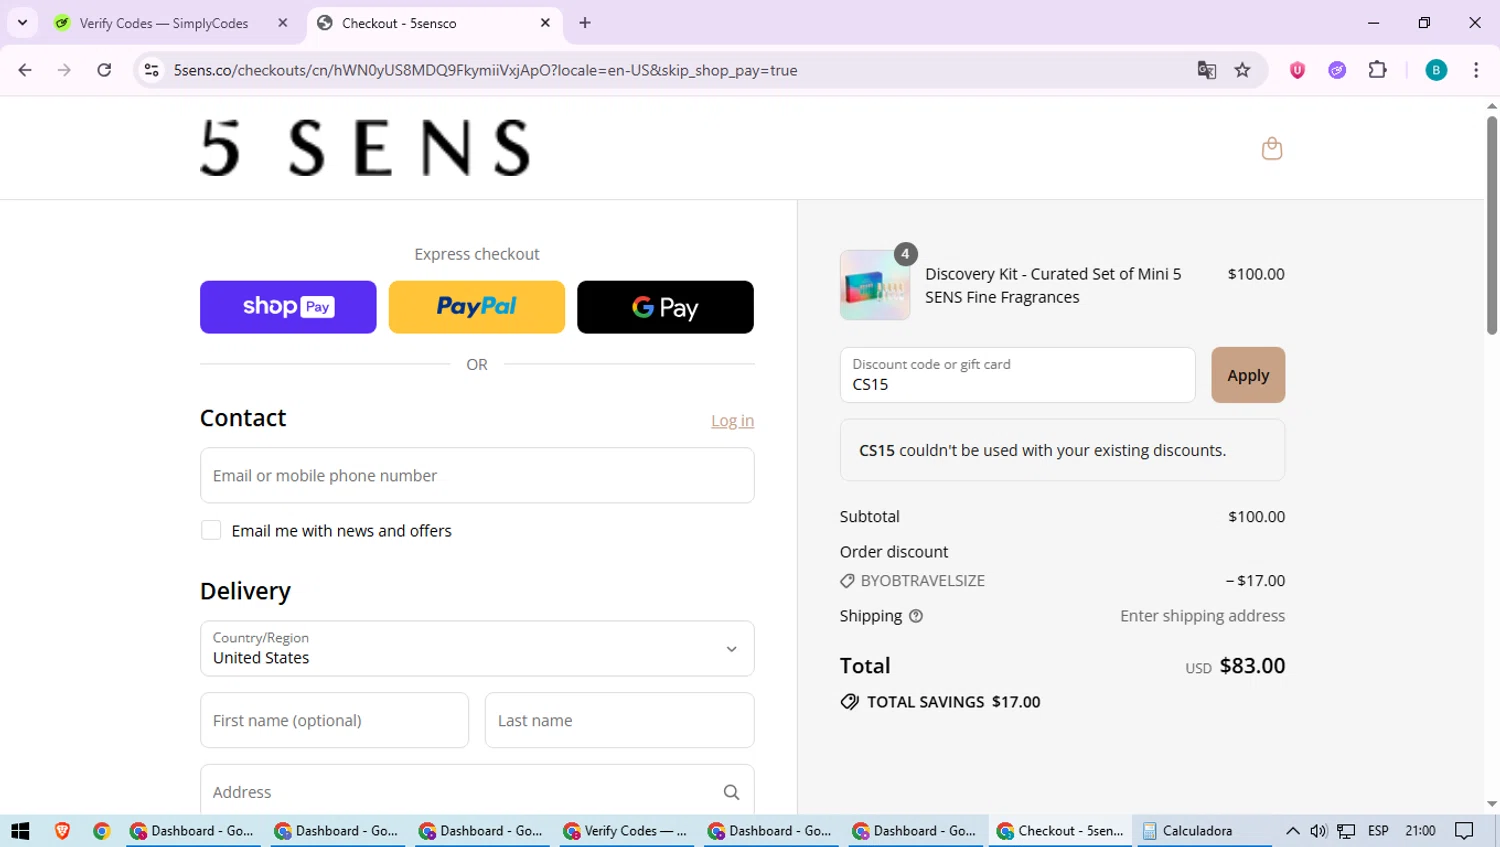The image size is (1500, 847).
Task: Click the ESP language indicator
Action: (1378, 831)
